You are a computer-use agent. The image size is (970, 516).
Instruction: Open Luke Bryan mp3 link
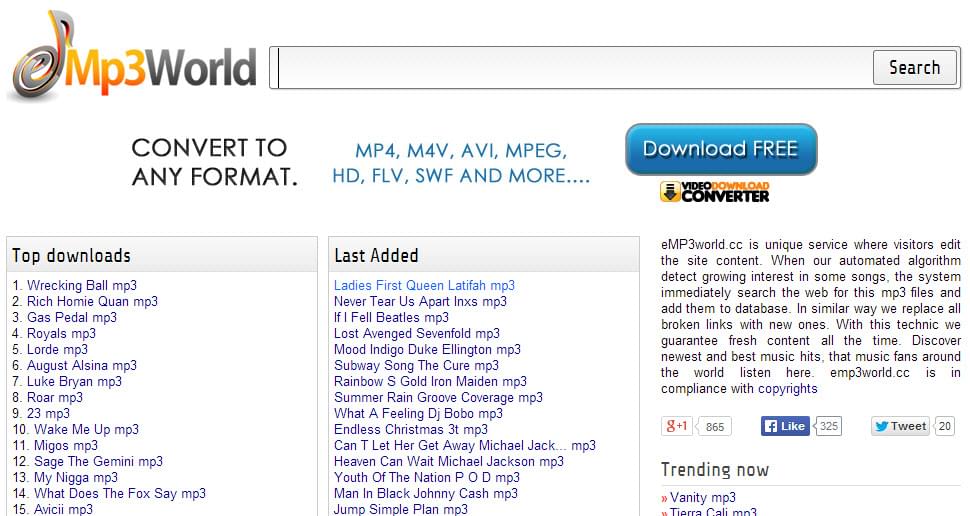pos(74,382)
